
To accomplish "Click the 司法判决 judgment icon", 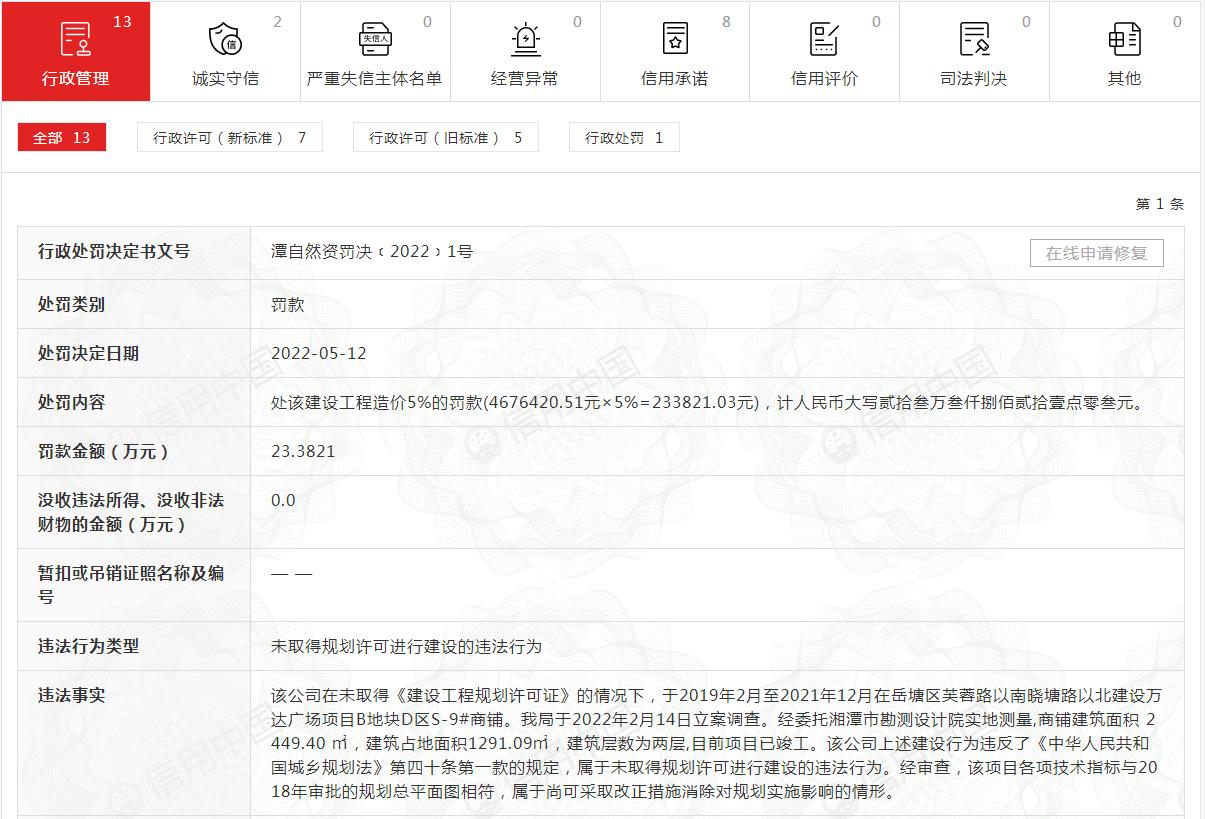I will [x=973, y=37].
